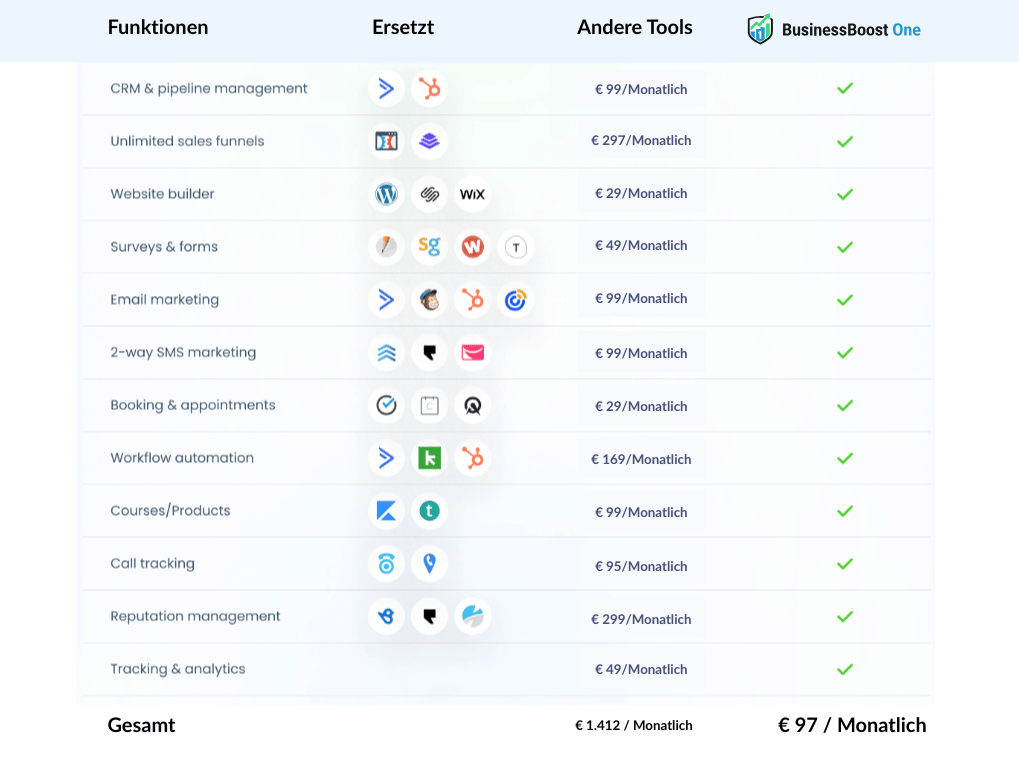Select the Wix logo in Website builder row

point(472,194)
